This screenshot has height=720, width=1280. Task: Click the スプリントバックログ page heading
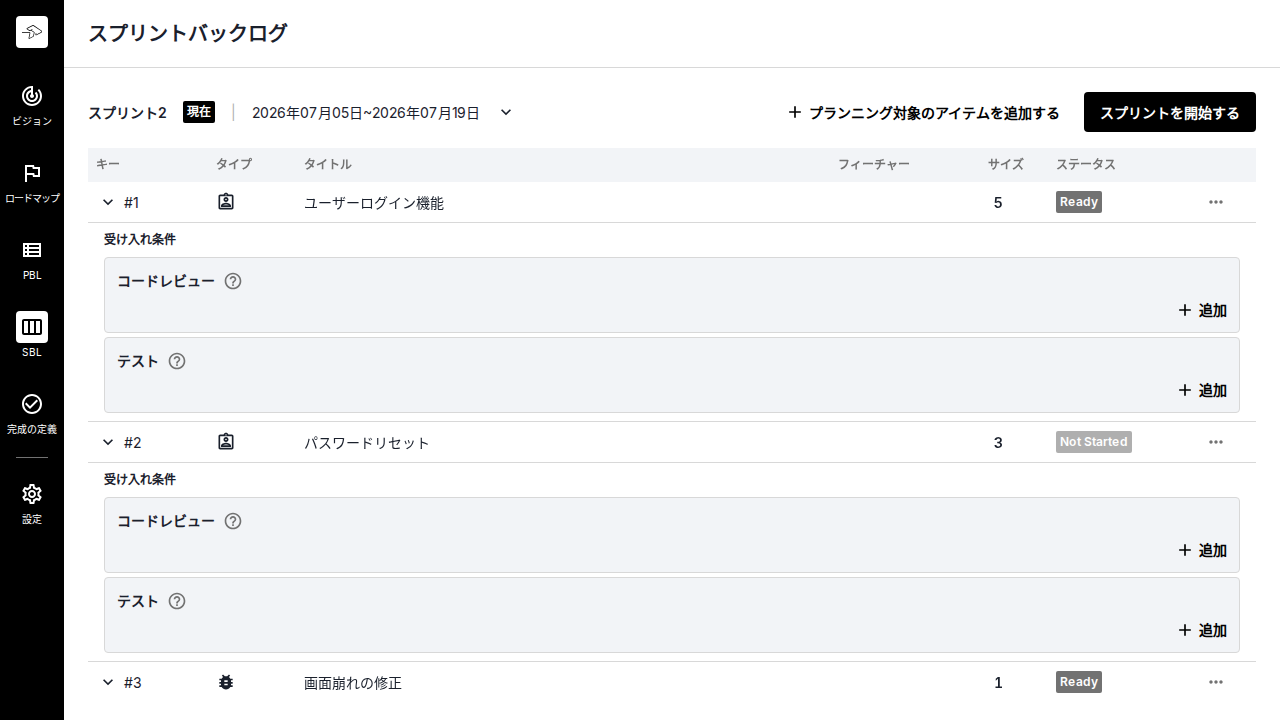pos(188,33)
